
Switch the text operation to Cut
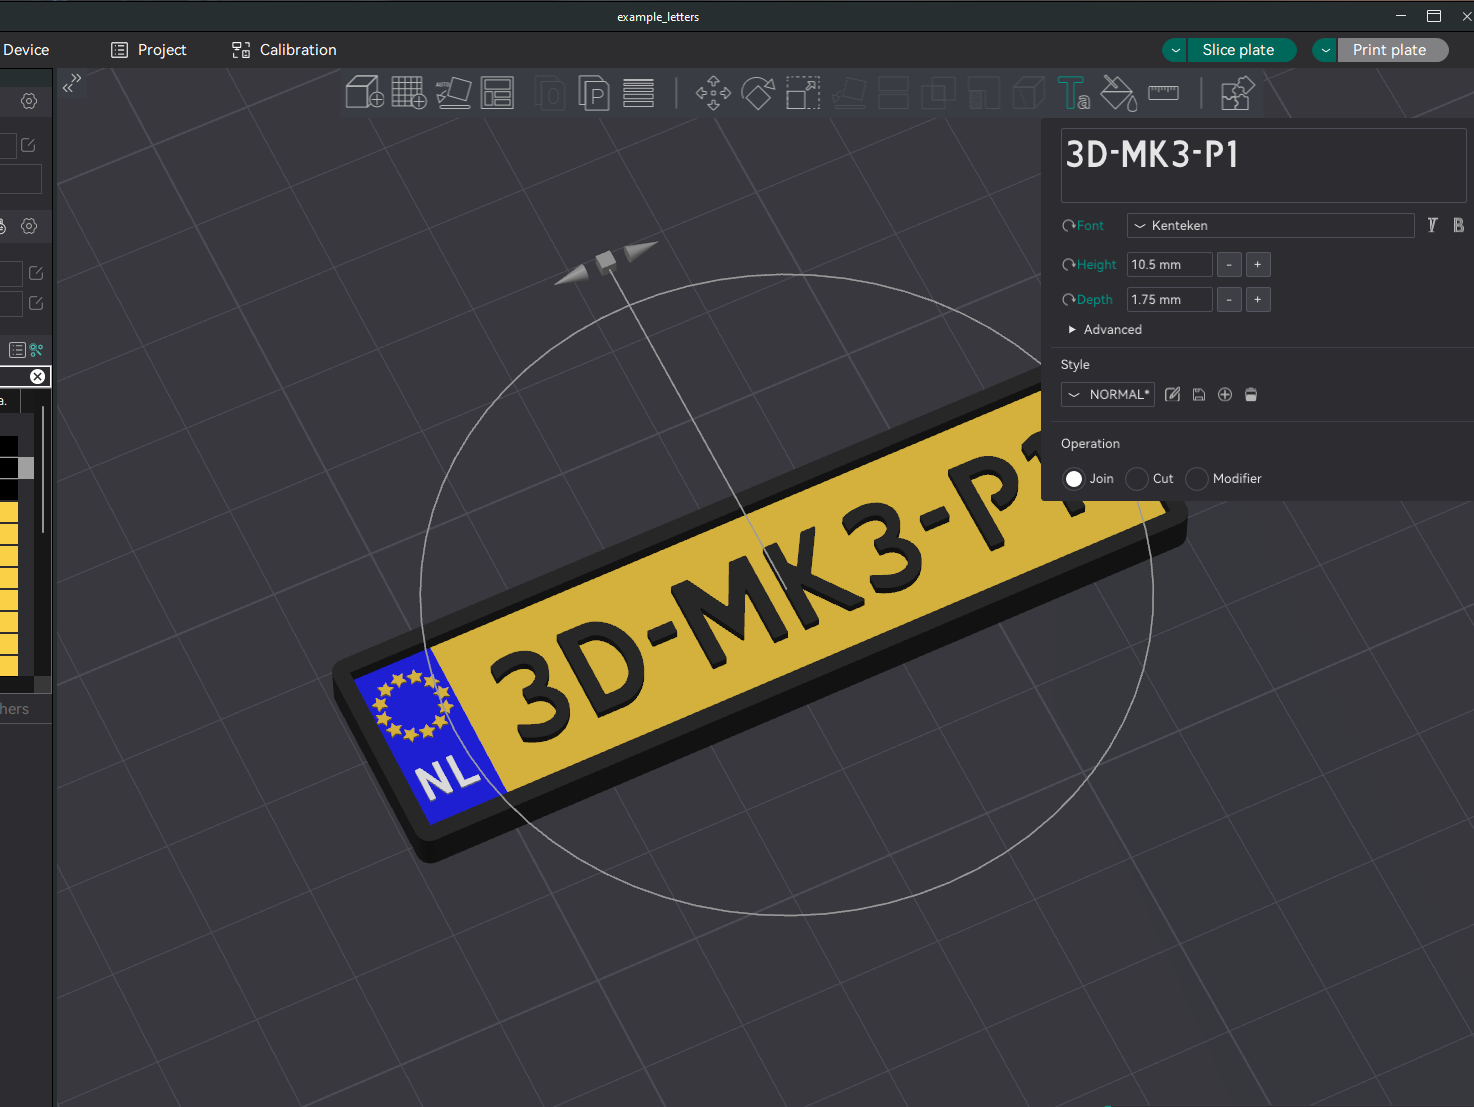click(1137, 479)
